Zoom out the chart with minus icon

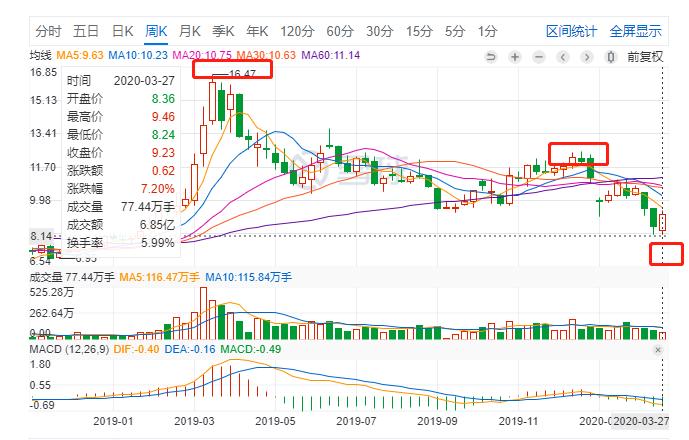coord(539,57)
